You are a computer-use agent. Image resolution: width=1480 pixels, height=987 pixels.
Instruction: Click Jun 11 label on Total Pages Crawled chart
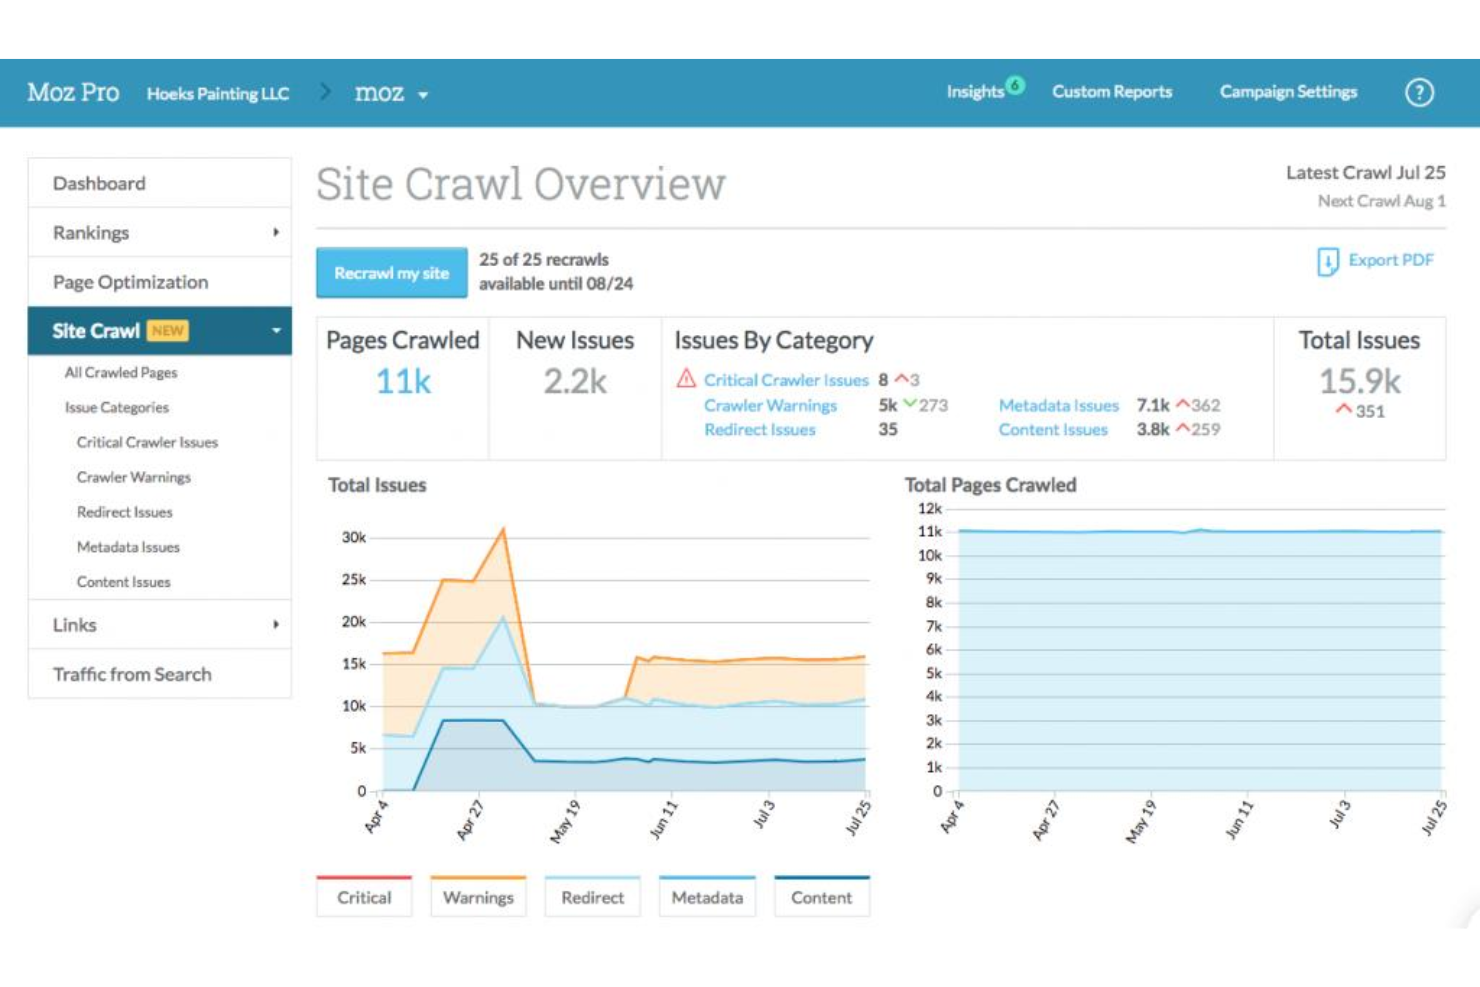1239,820
